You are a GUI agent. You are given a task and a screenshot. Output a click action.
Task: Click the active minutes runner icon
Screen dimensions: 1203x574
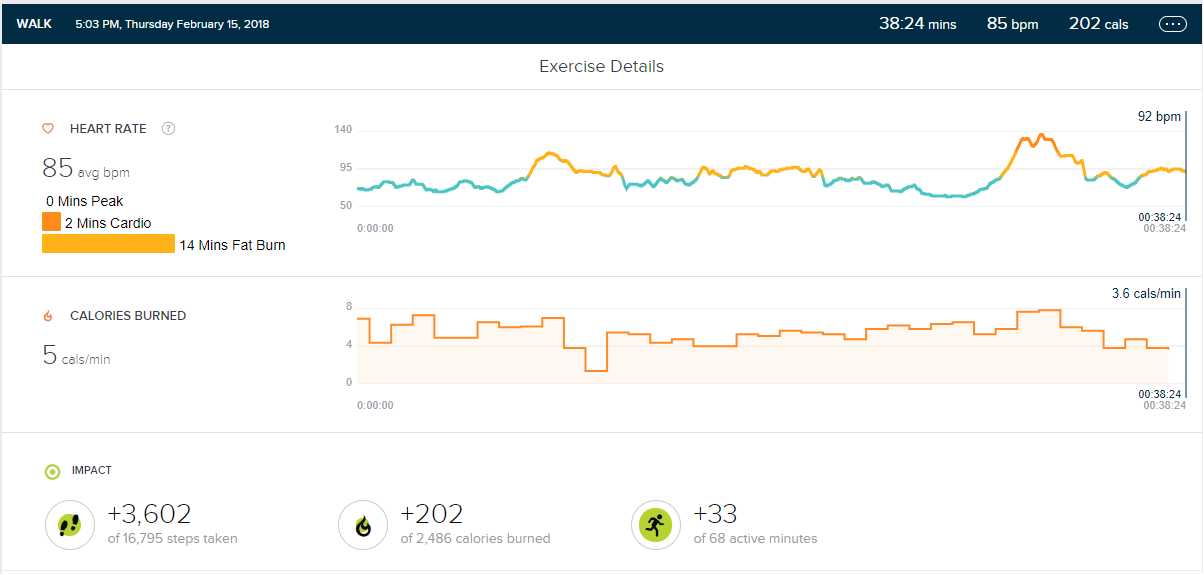656,525
